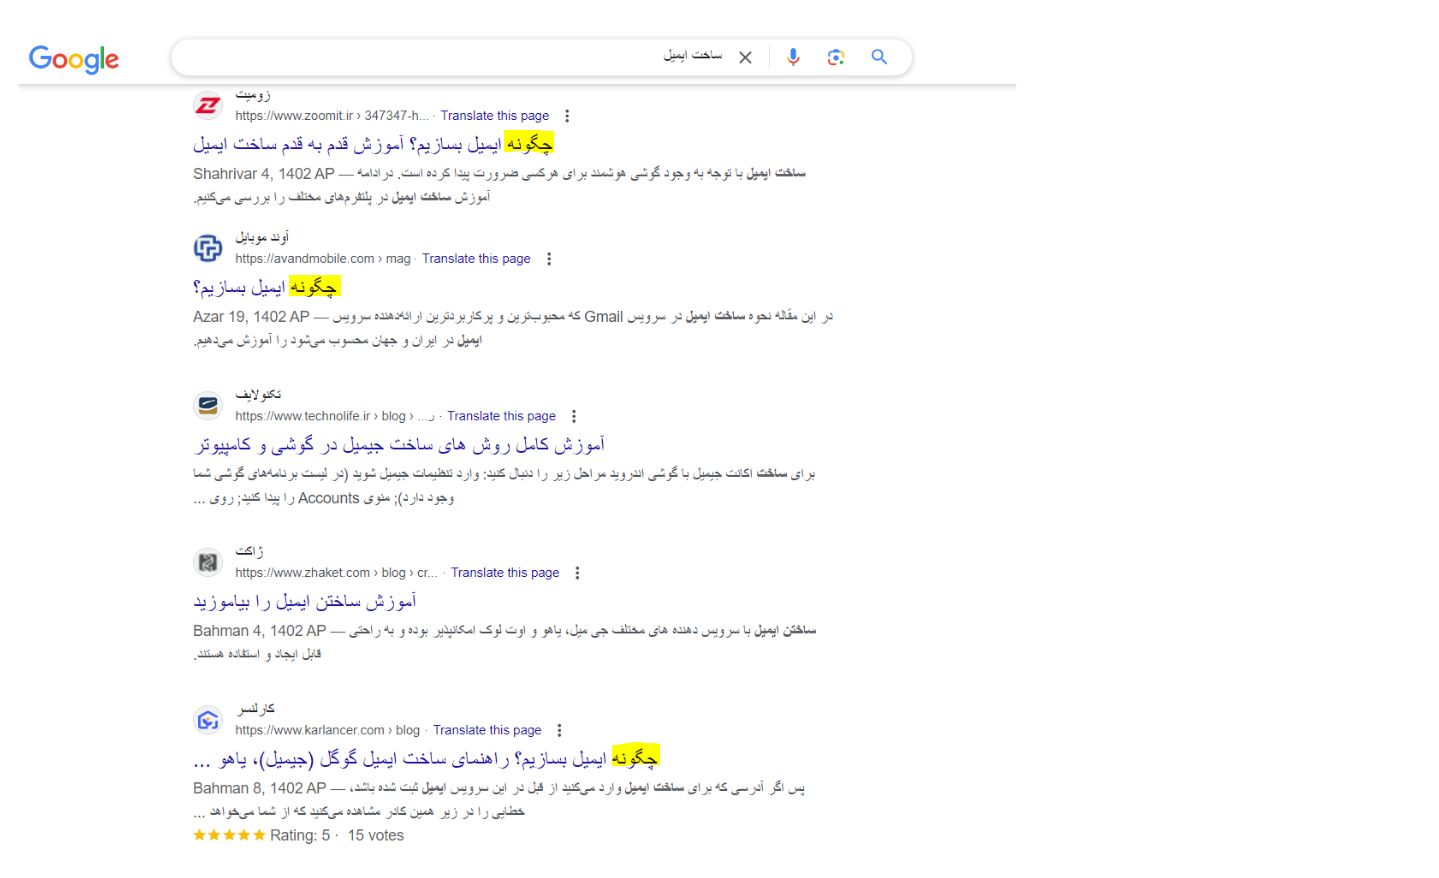Translate the avandmobile.com result page
Viewport: 1439px width, 878px height.
coord(476,259)
